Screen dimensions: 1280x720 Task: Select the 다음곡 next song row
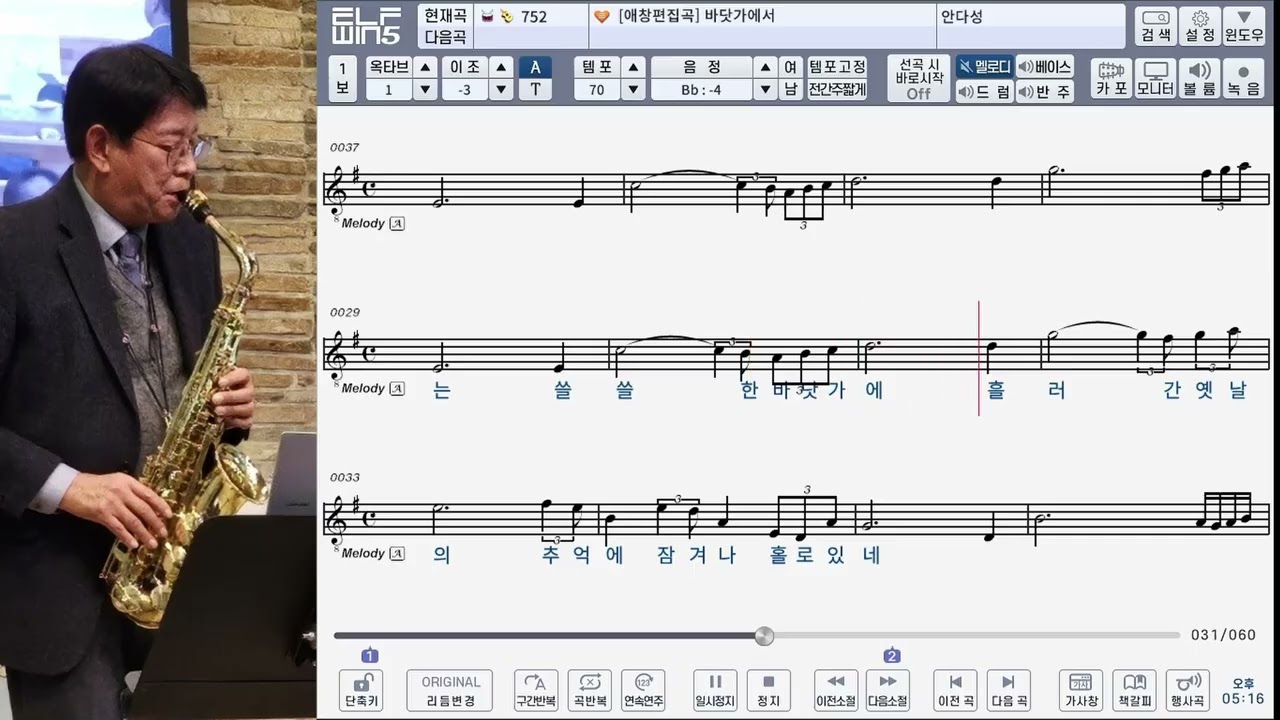click(x=445, y=38)
